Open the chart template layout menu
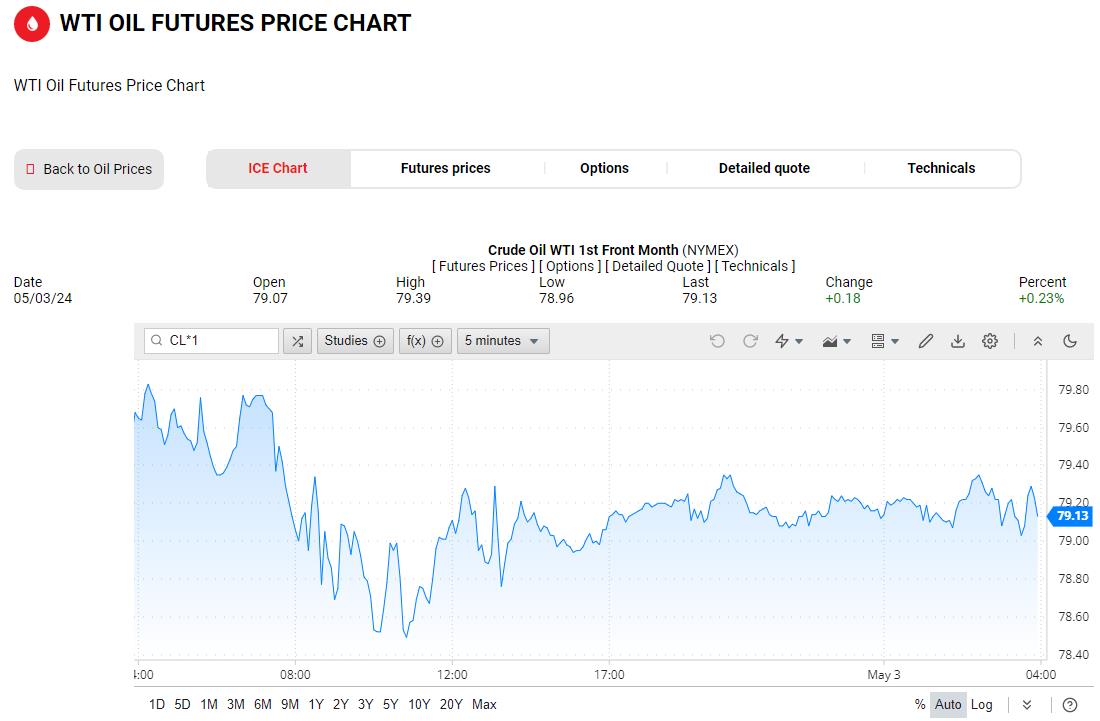The image size is (1100, 721). click(885, 341)
